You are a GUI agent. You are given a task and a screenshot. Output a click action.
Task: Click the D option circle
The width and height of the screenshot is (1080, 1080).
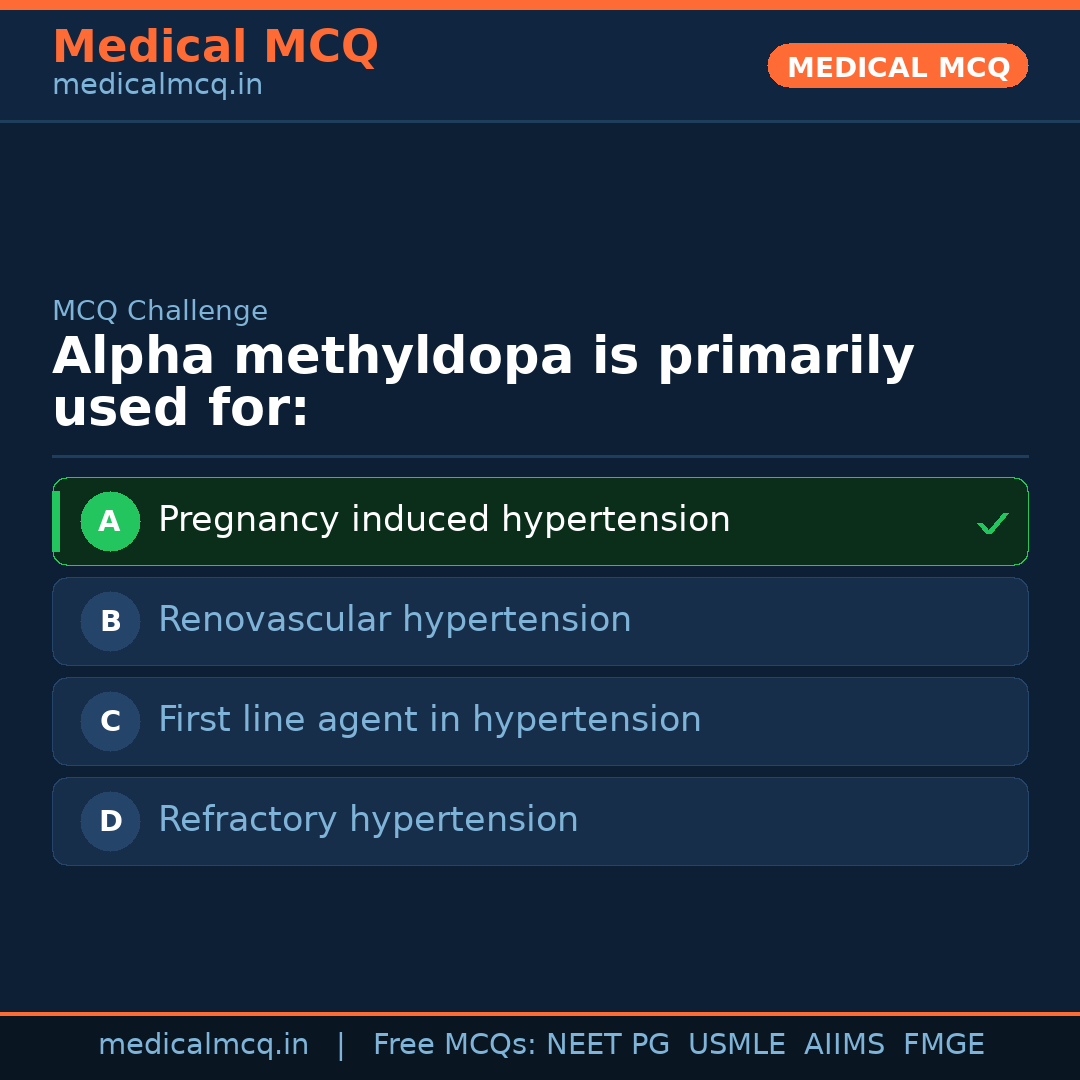point(110,821)
